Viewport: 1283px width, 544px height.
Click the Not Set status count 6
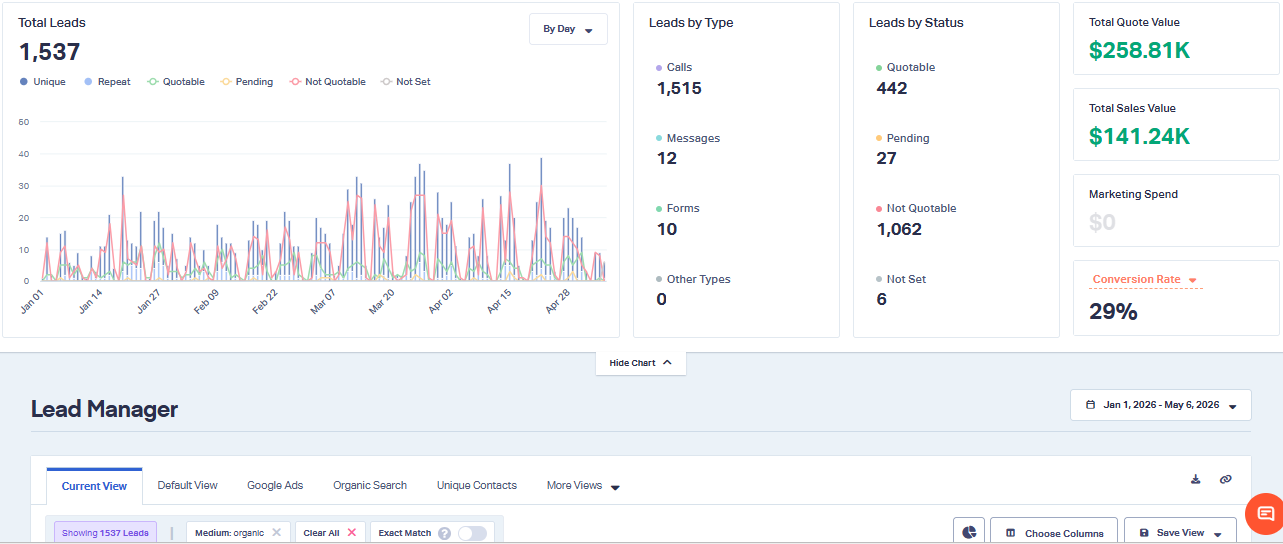coord(881,299)
